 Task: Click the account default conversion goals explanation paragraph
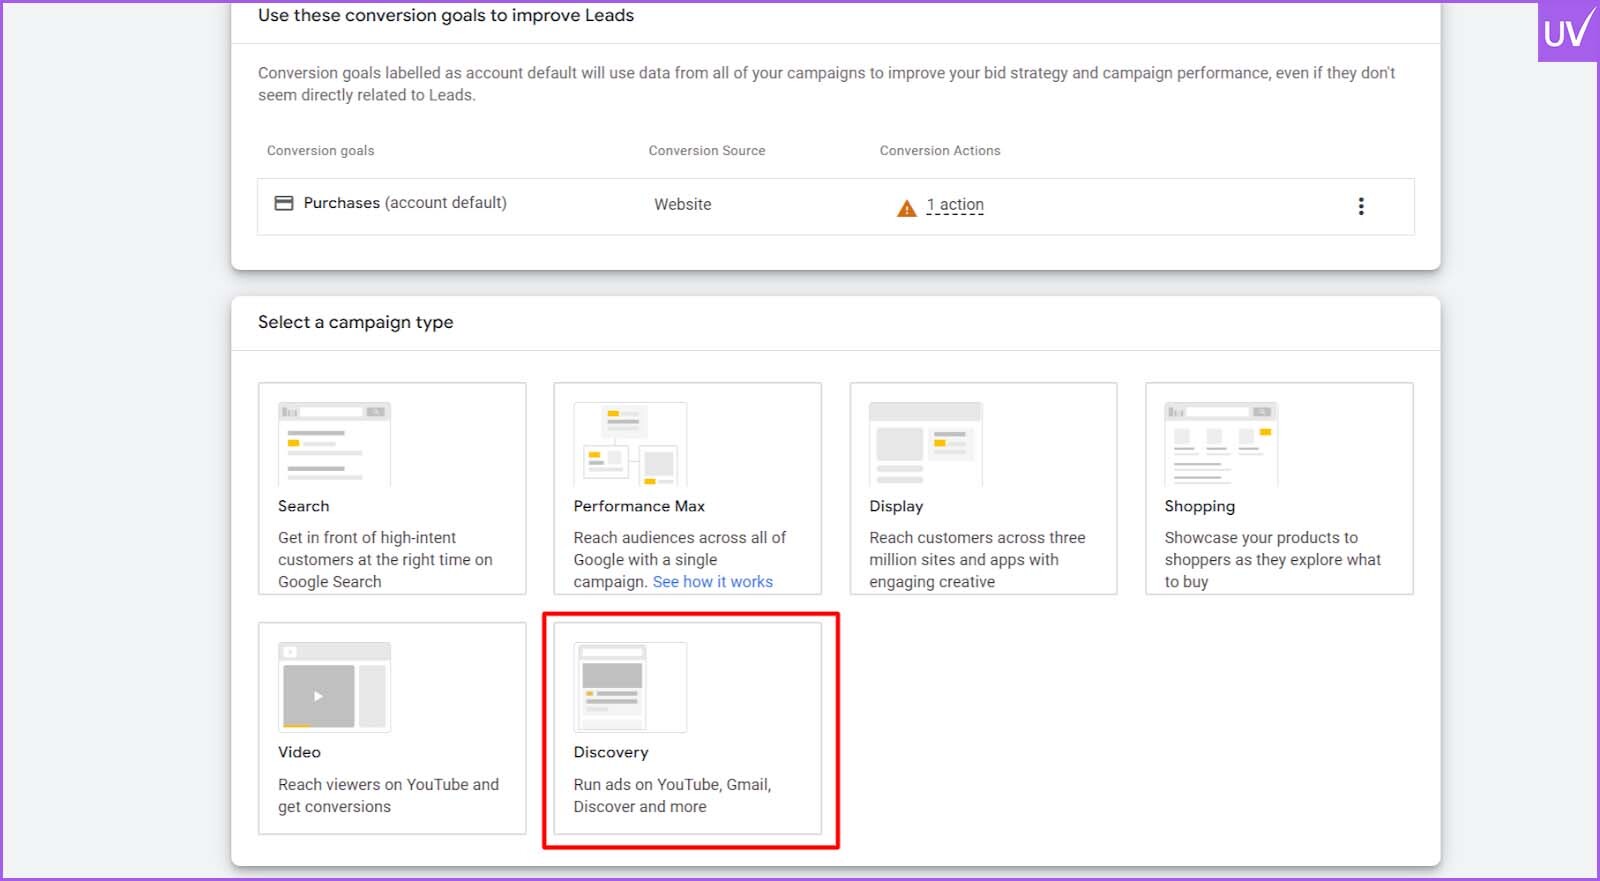click(x=826, y=84)
